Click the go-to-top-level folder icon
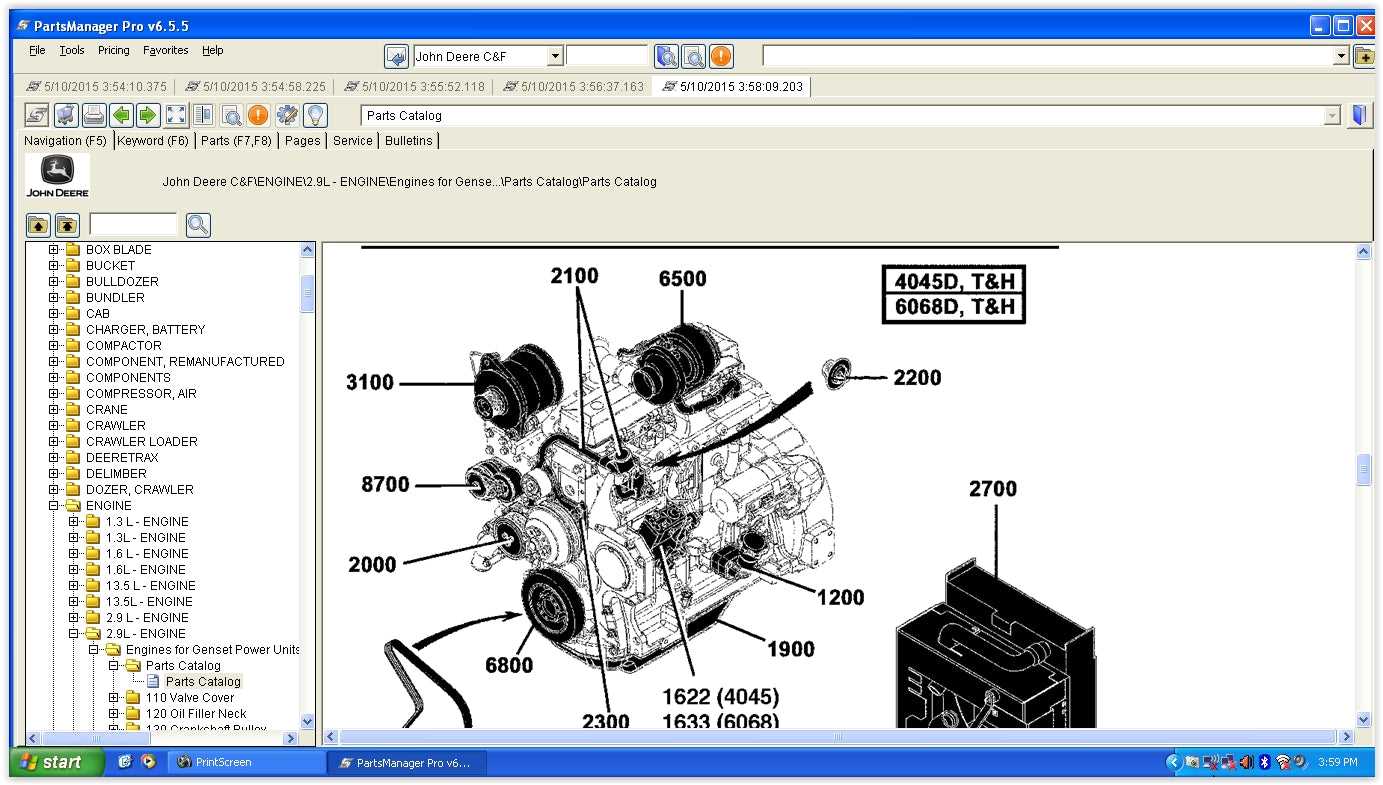1383x785 pixels. click(x=67, y=225)
